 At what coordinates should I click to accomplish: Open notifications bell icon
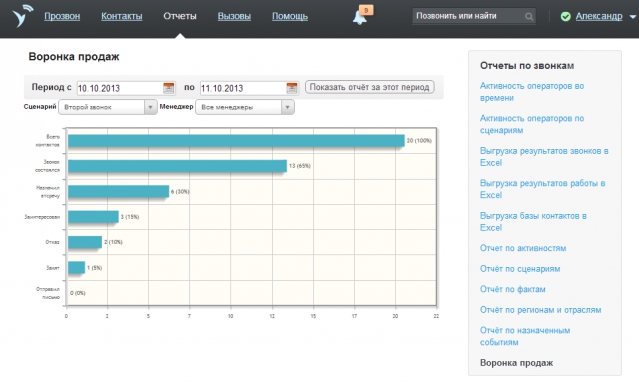(x=359, y=18)
